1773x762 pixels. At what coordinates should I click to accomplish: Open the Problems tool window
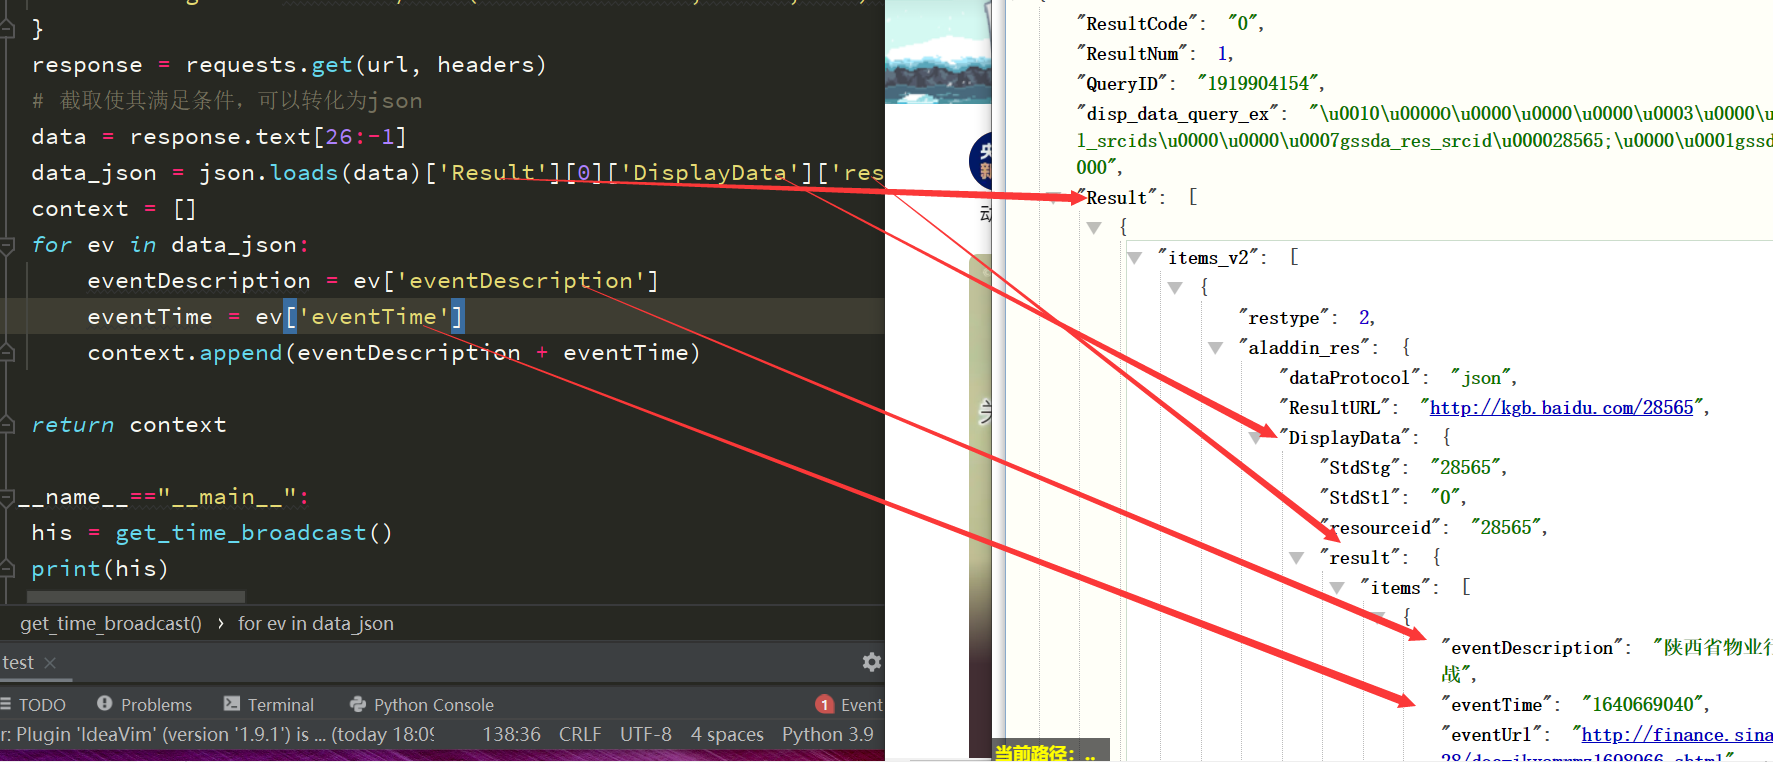144,705
